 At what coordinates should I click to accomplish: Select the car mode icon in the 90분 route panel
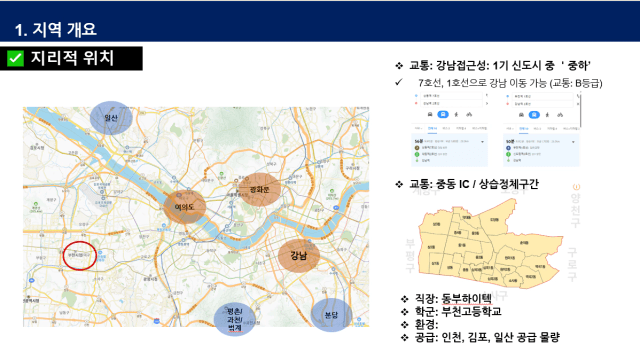[521, 115]
